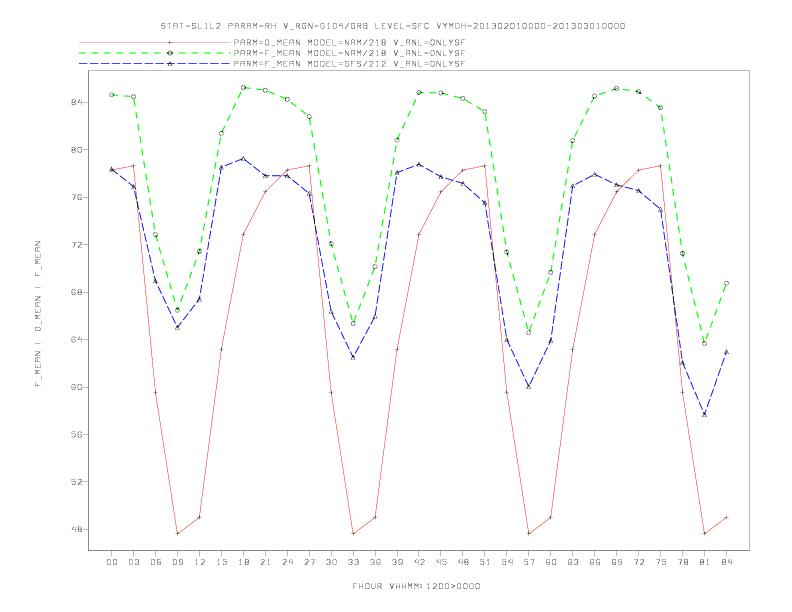Click the x-axis tick label 42

pyautogui.click(x=419, y=562)
